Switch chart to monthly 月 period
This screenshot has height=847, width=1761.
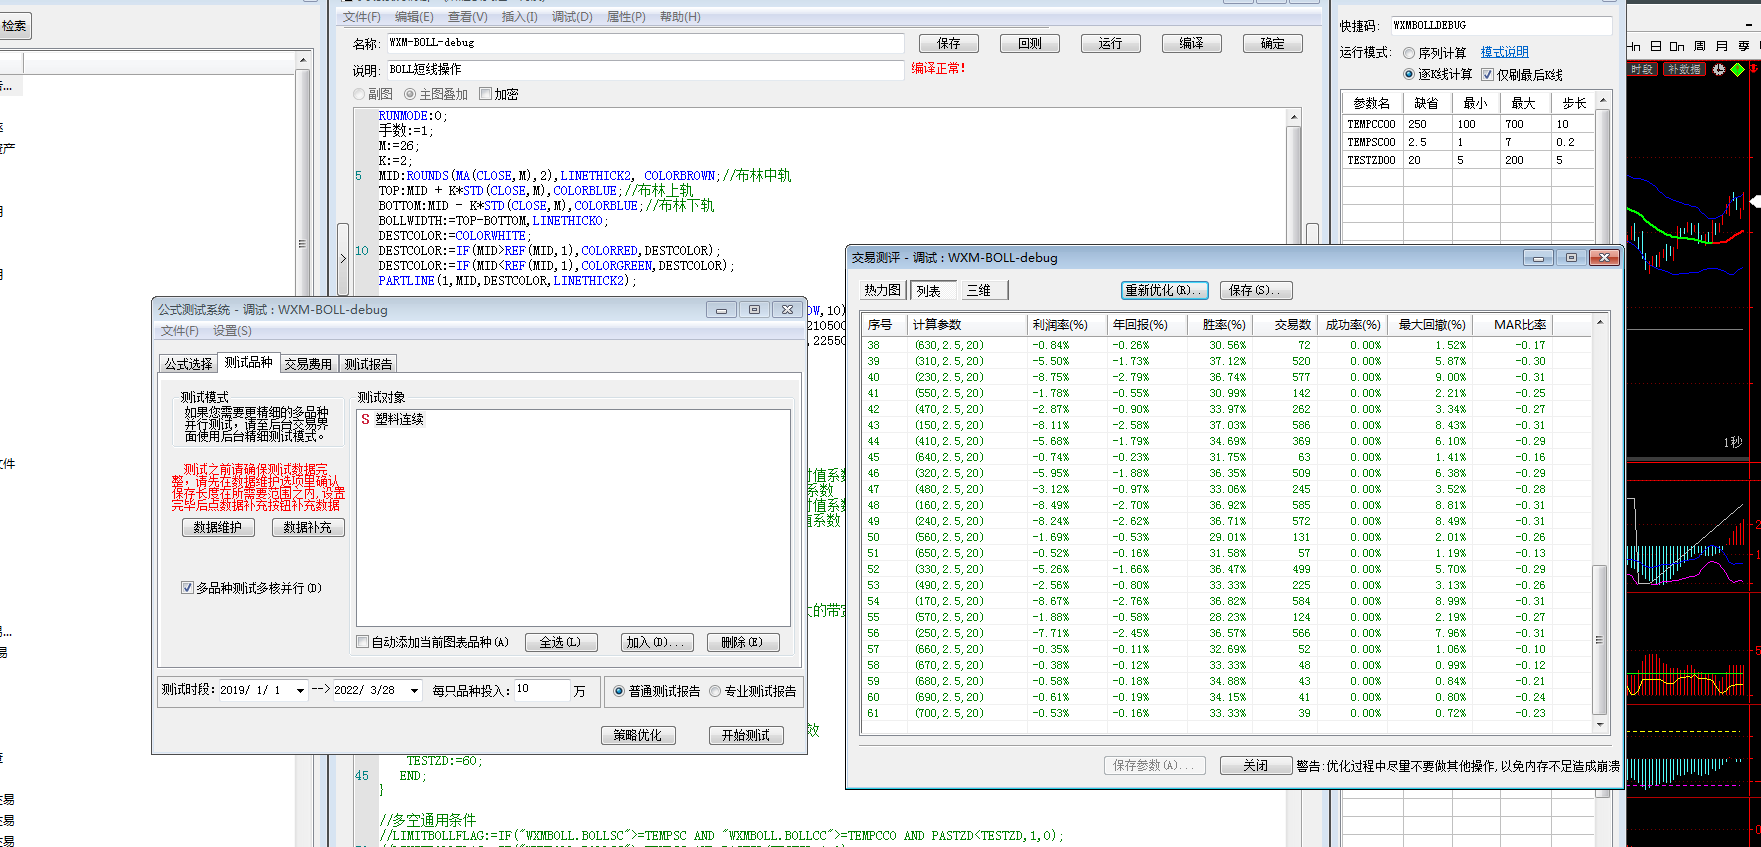(1722, 46)
